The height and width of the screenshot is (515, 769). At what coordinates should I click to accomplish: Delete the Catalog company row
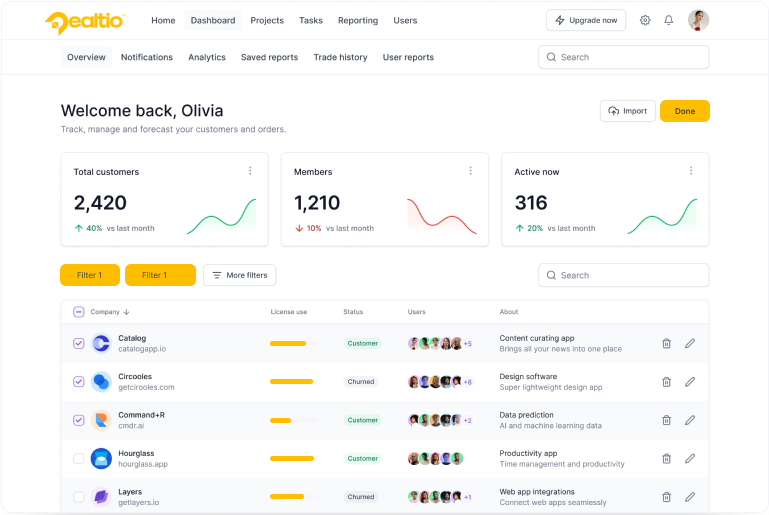[666, 343]
